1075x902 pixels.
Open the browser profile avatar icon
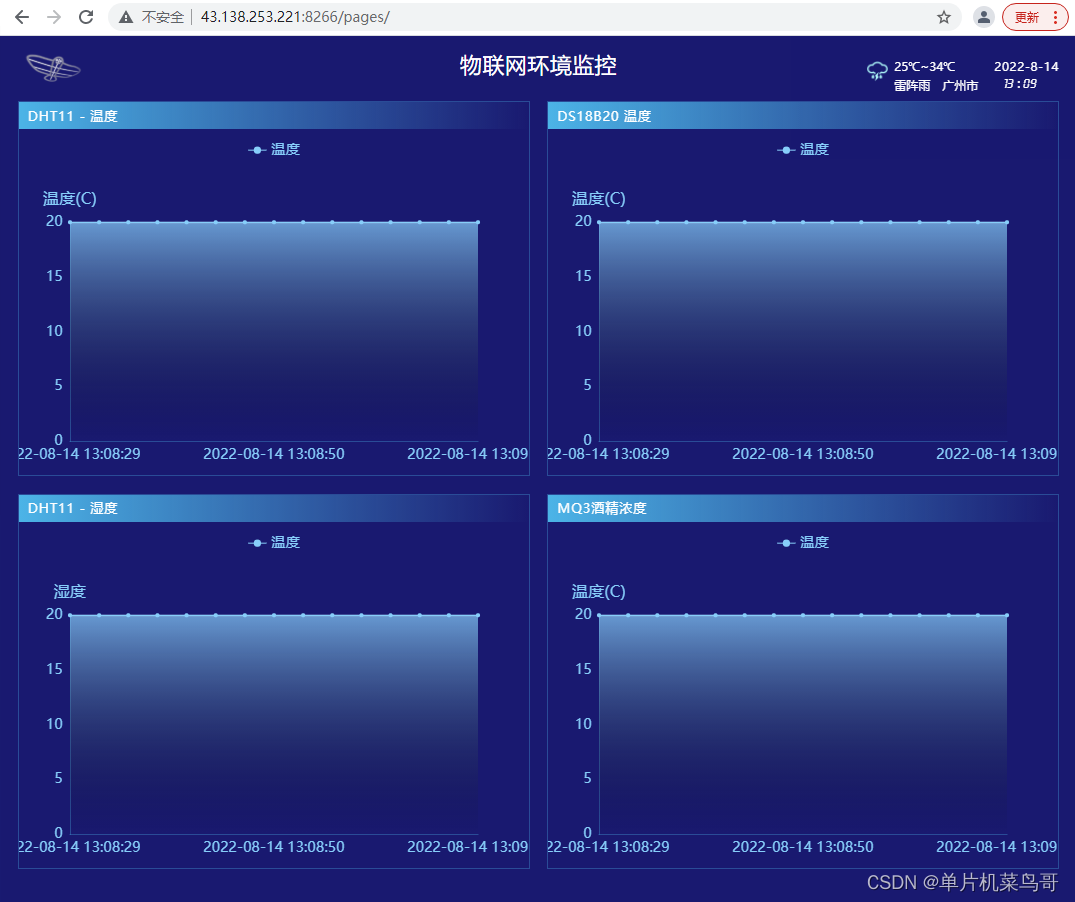tap(984, 17)
